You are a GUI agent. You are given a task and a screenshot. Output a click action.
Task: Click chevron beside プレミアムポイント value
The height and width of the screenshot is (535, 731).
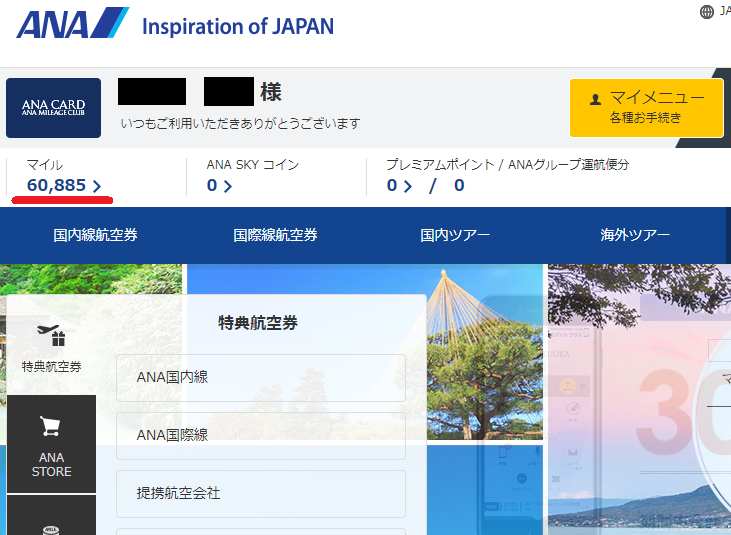[x=408, y=186]
